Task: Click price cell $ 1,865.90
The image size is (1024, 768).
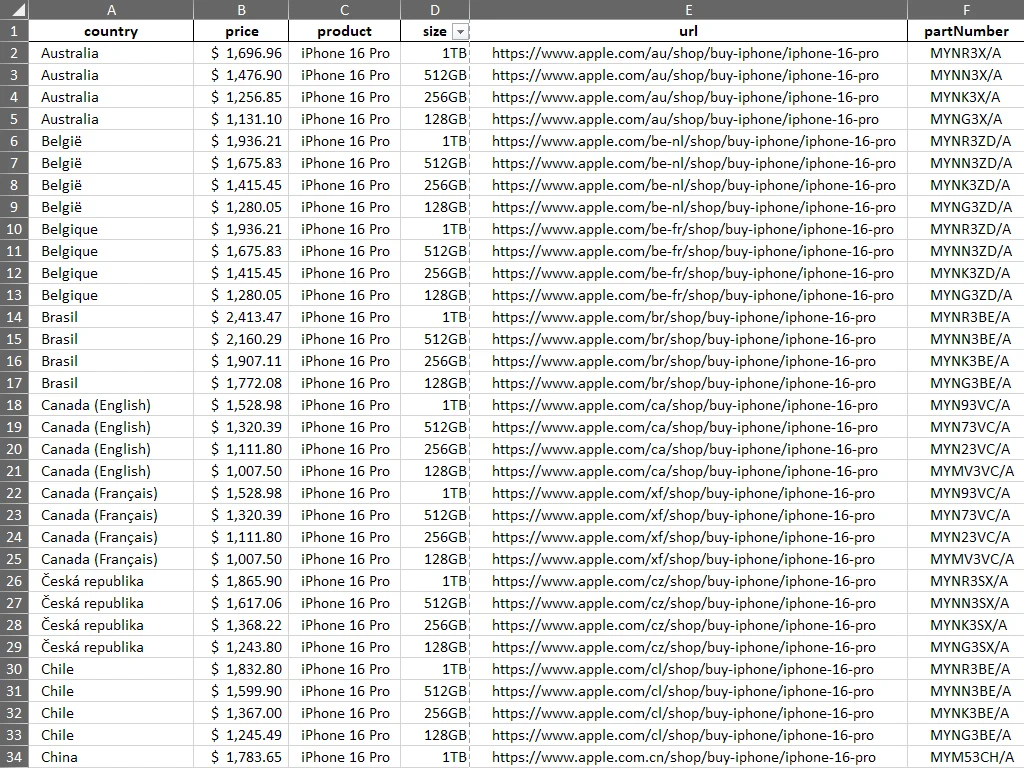Action: (x=241, y=581)
